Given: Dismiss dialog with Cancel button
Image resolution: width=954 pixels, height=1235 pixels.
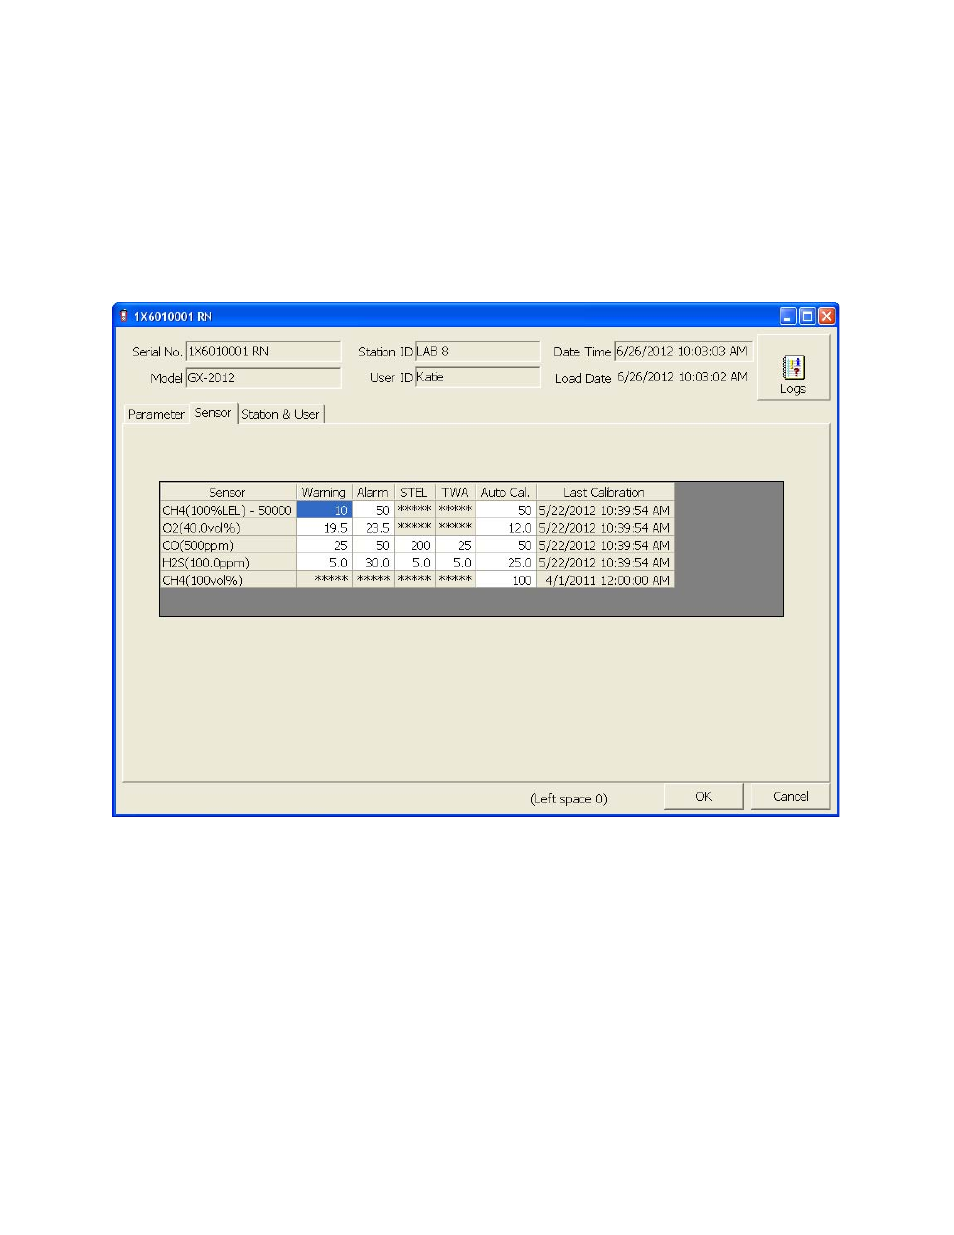Looking at the screenshot, I should pyautogui.click(x=790, y=797).
